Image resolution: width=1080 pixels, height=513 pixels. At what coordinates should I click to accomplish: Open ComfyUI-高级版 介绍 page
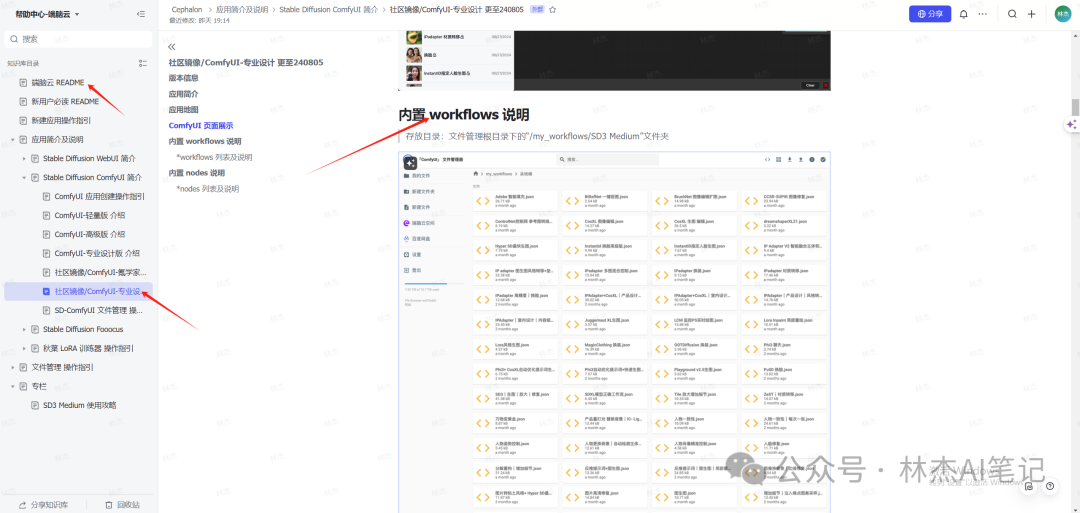click(90, 234)
